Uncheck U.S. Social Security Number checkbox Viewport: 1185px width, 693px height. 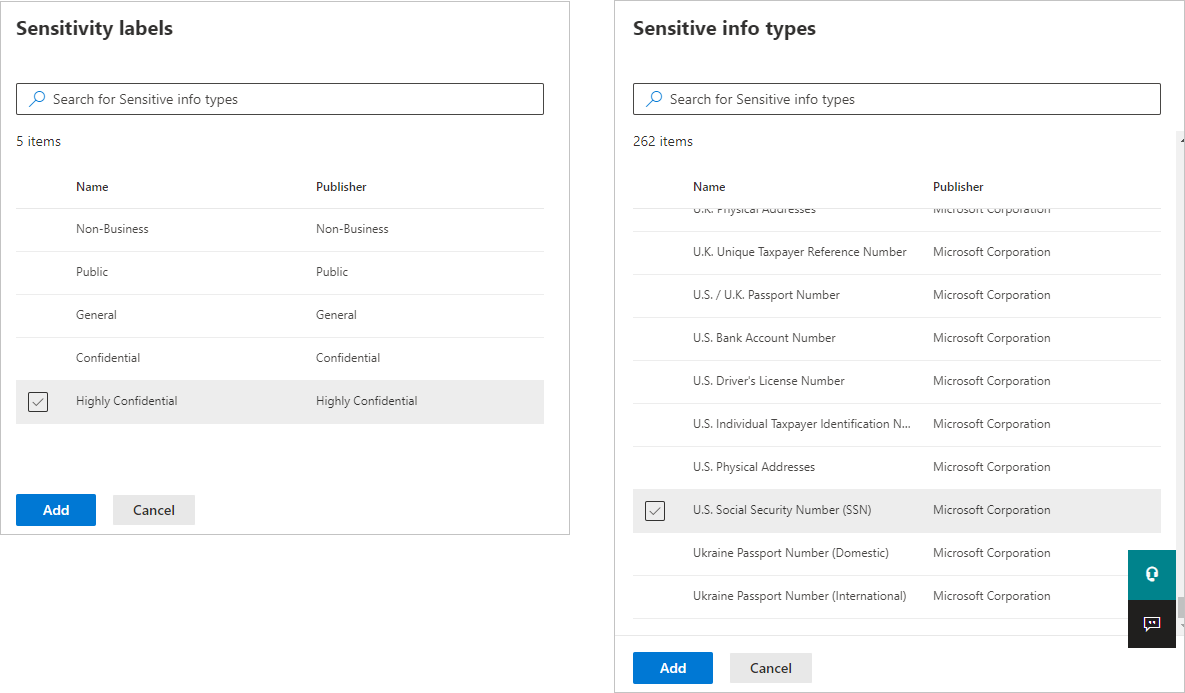(655, 511)
